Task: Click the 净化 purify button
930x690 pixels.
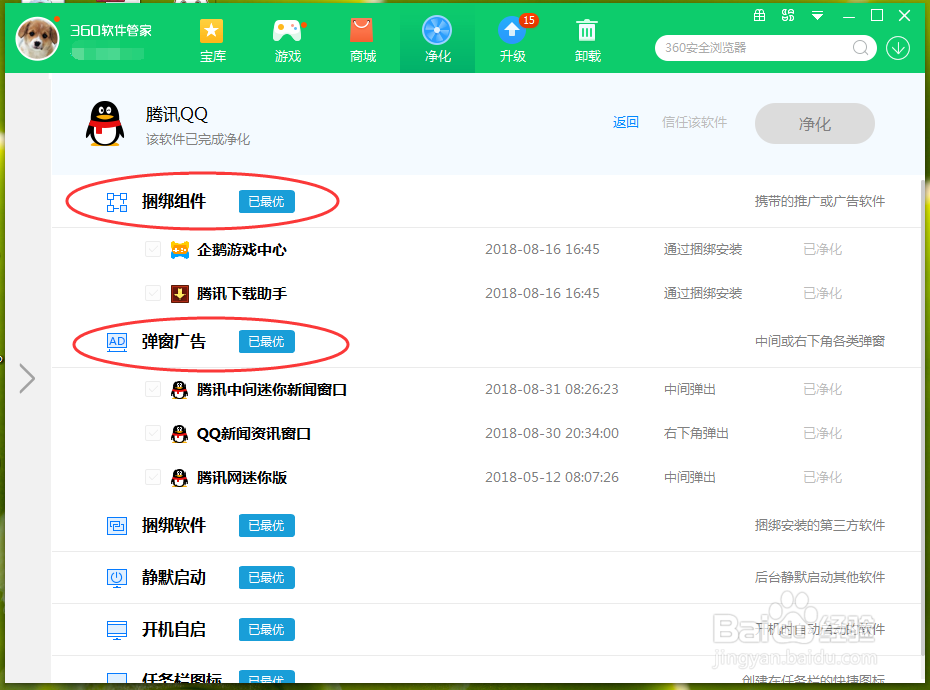Action: [814, 123]
